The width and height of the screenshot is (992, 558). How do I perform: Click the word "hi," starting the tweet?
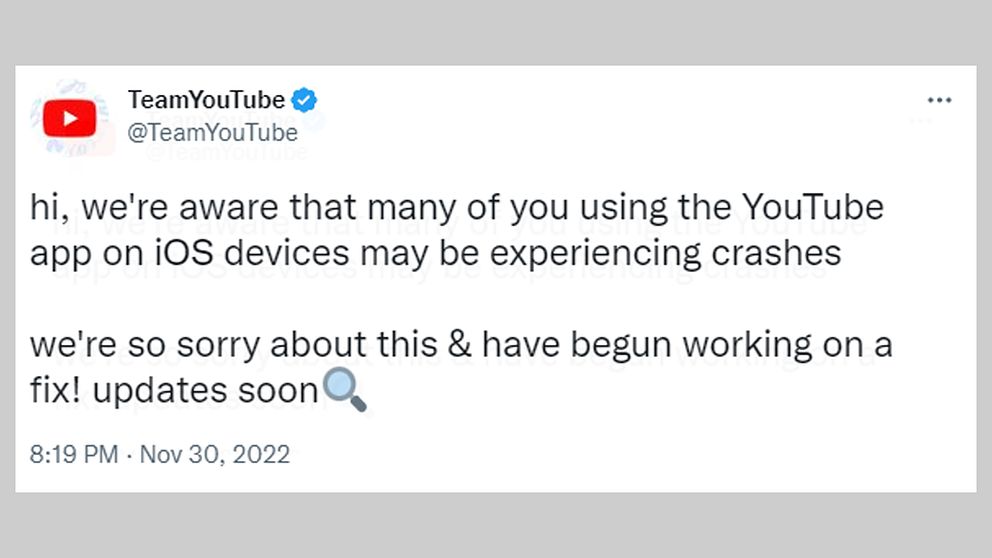pos(48,208)
